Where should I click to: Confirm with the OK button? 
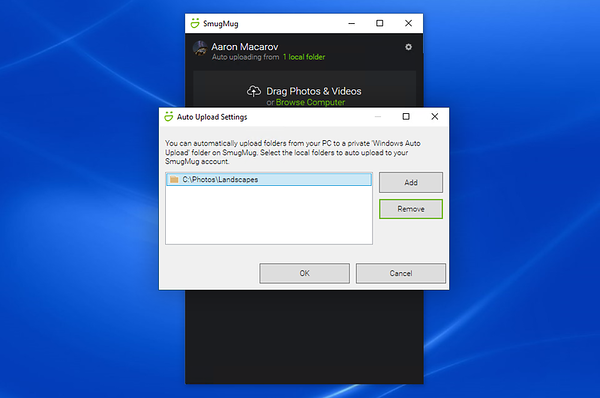point(305,273)
